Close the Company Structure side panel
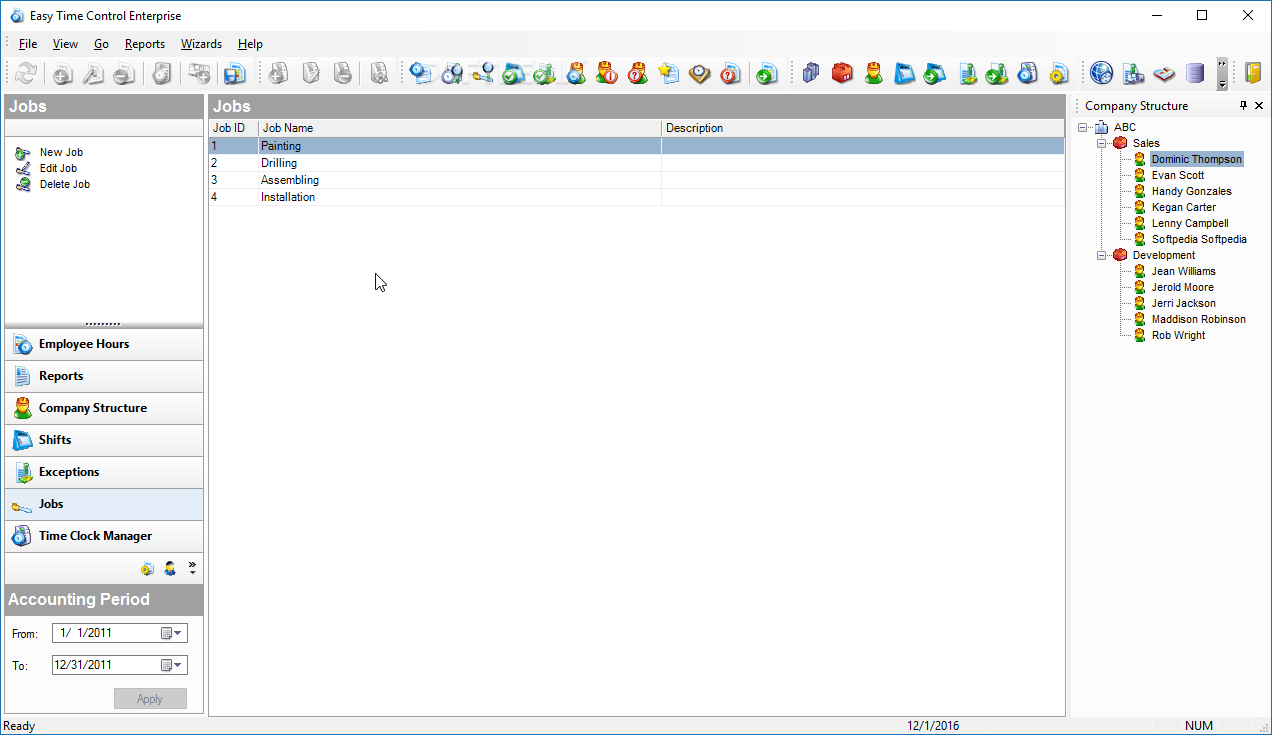This screenshot has height=735, width=1272. point(1259,105)
